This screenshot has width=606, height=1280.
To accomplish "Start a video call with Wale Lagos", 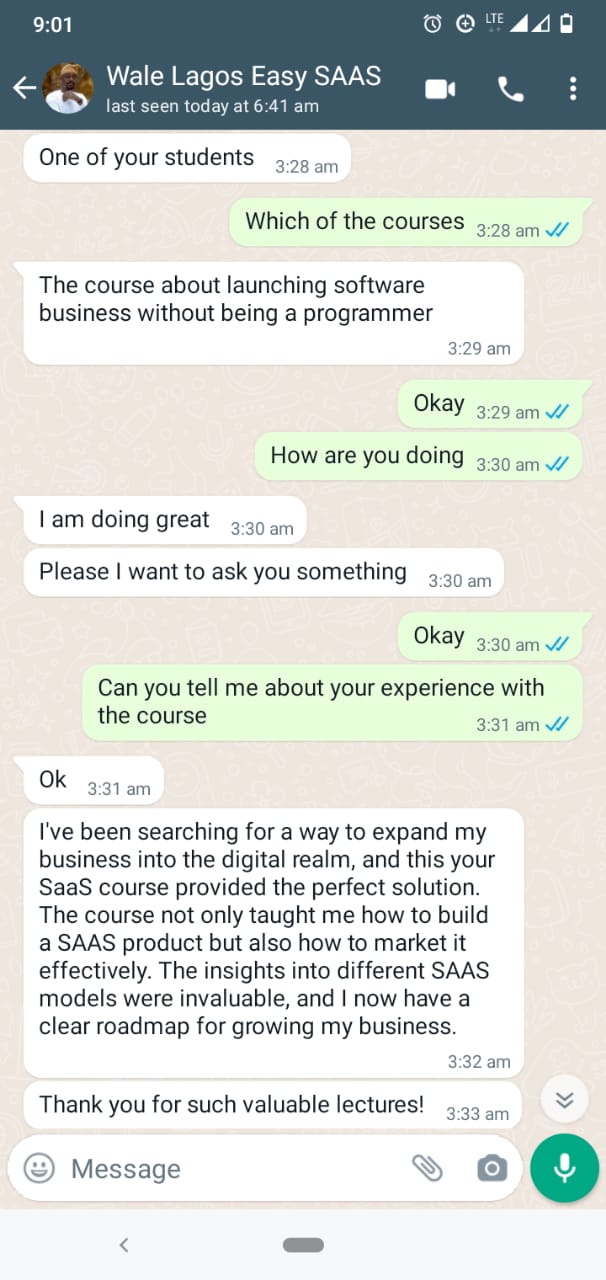I will [440, 88].
